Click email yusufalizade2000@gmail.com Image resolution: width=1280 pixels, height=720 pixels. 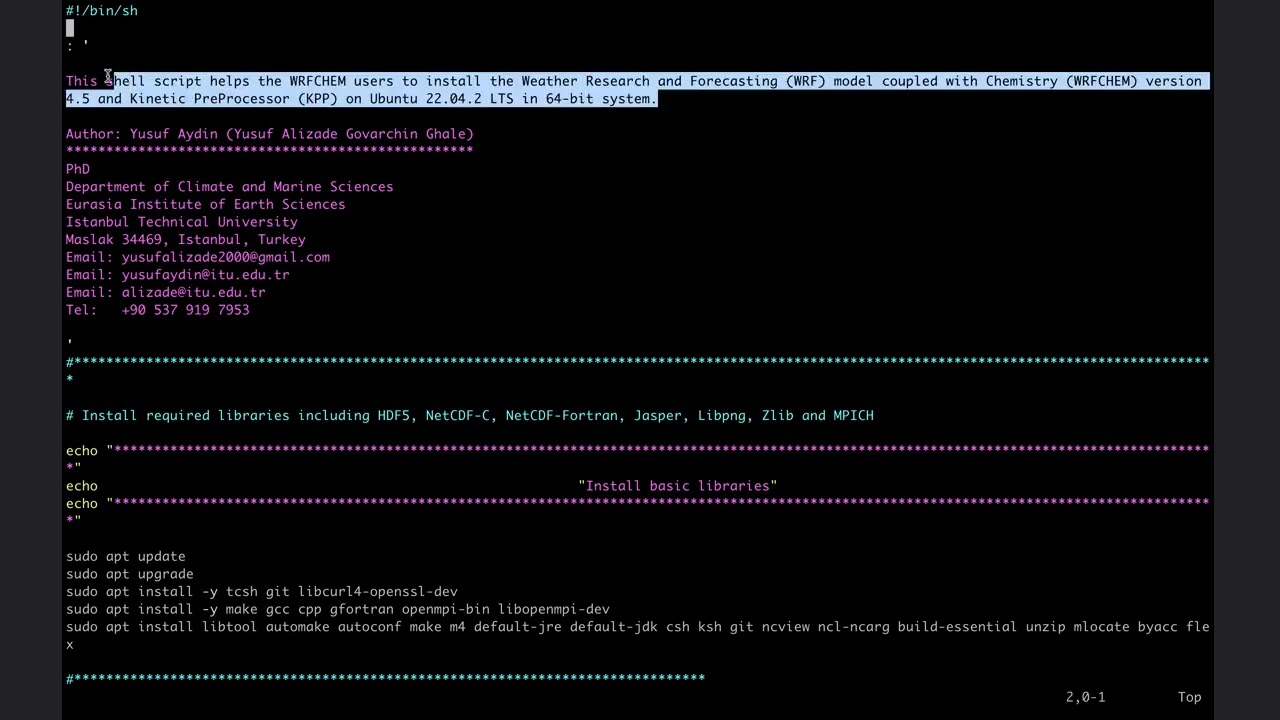(x=226, y=257)
